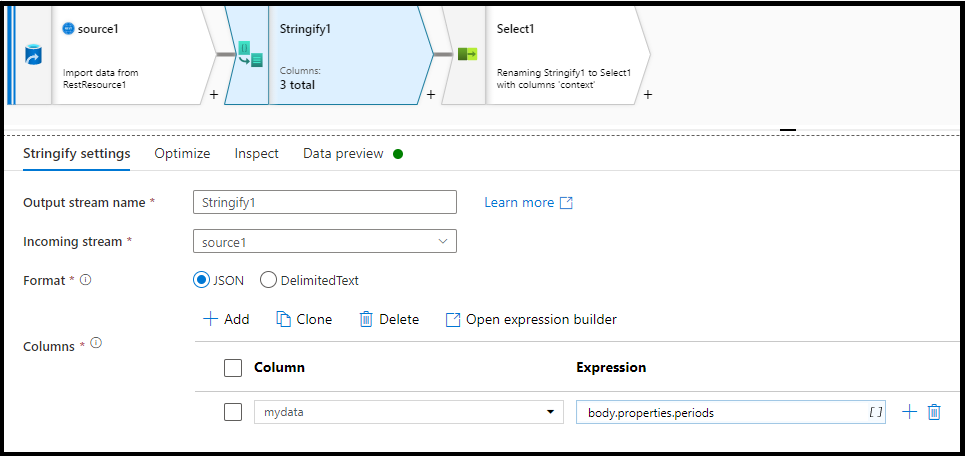The width and height of the screenshot is (965, 456).
Task: Select the Stringify1 transformation icon
Action: [250, 54]
